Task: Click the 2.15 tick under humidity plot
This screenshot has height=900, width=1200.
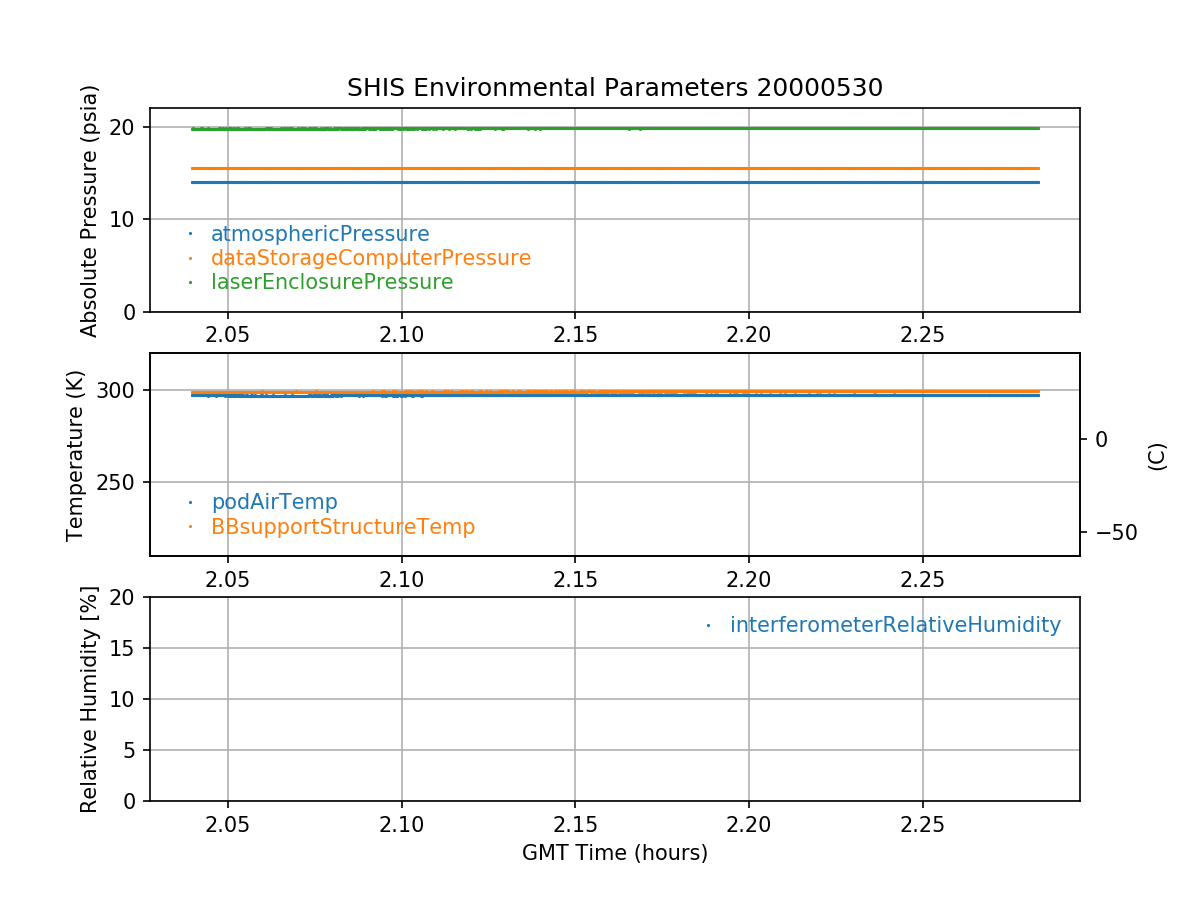Action: point(574,823)
